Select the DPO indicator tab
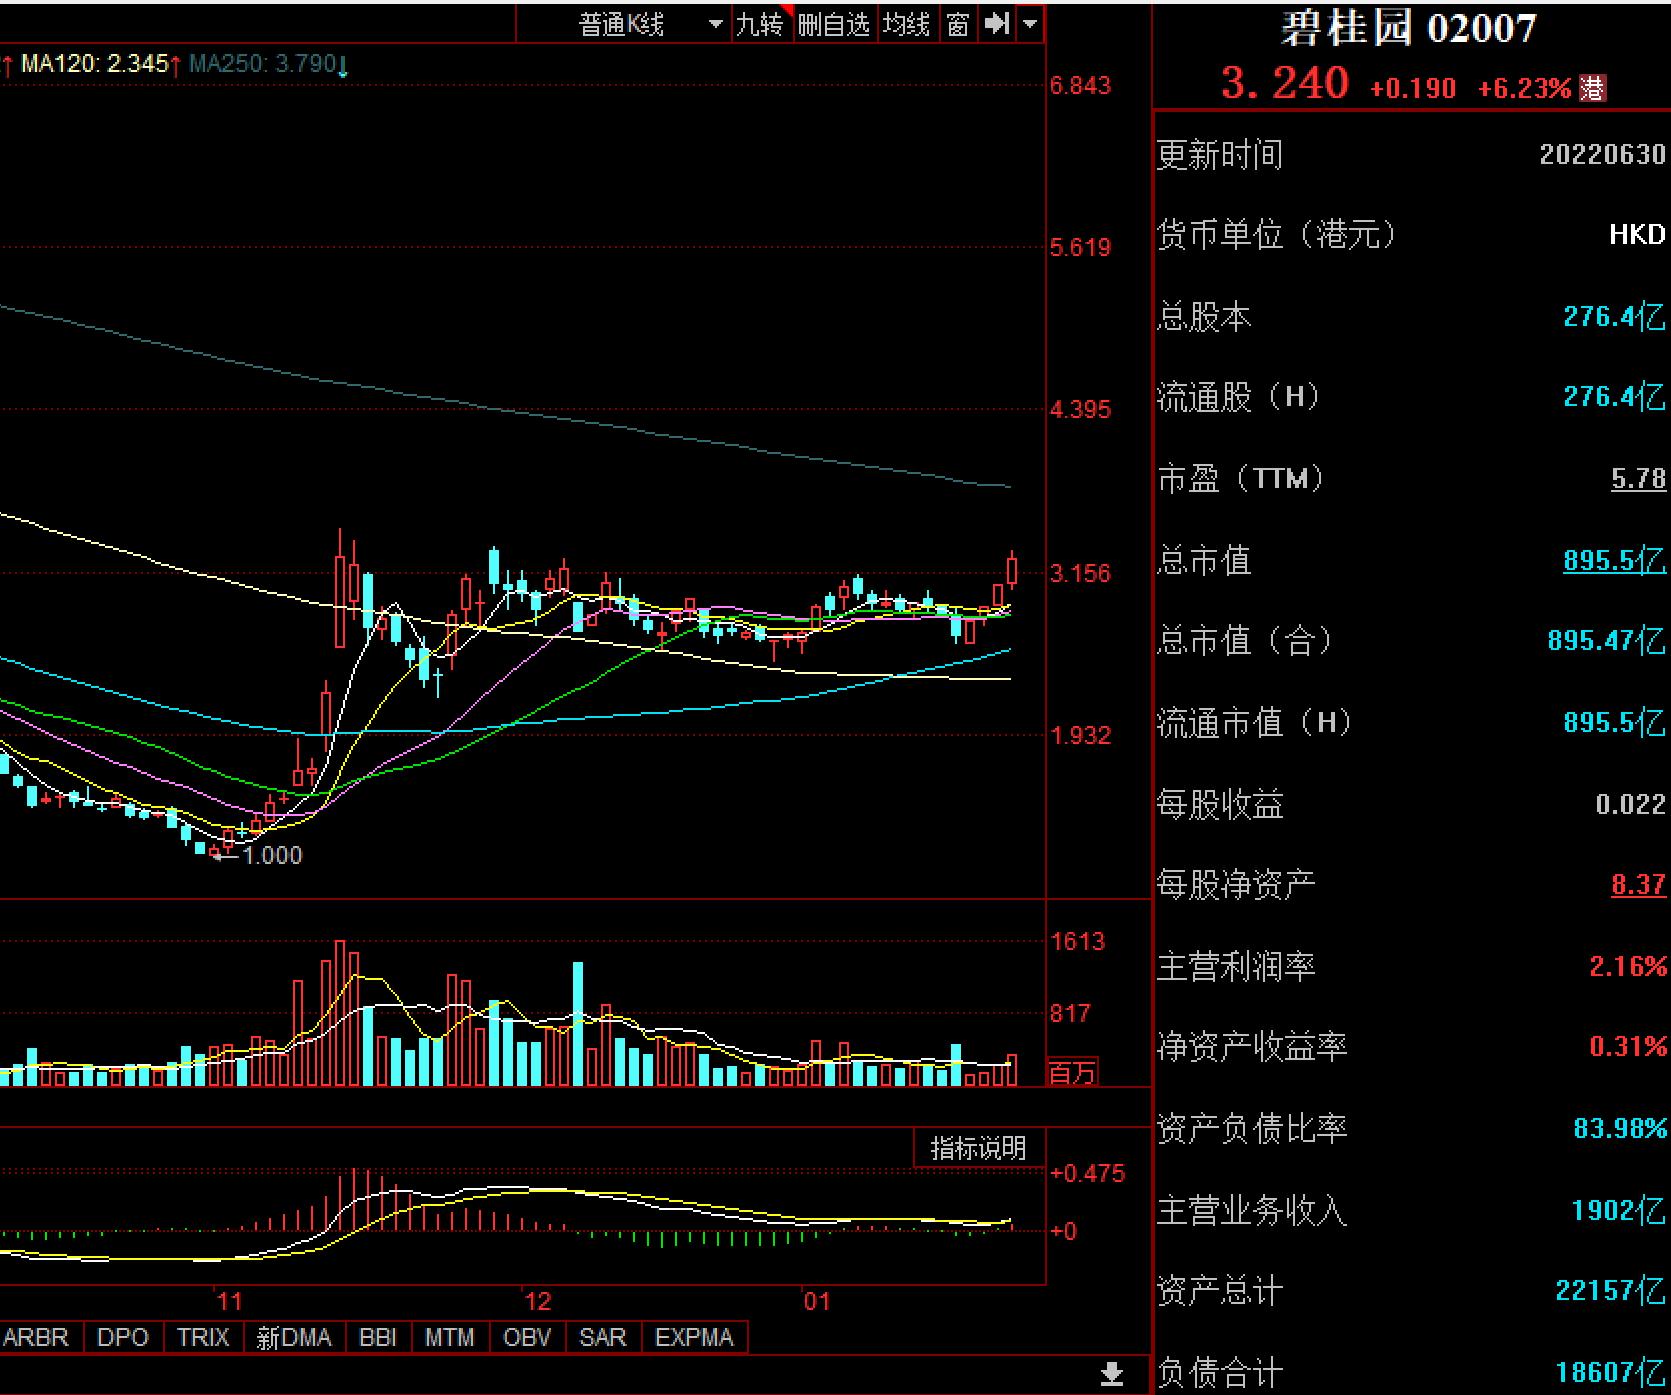The image size is (1671, 1395). [123, 1337]
